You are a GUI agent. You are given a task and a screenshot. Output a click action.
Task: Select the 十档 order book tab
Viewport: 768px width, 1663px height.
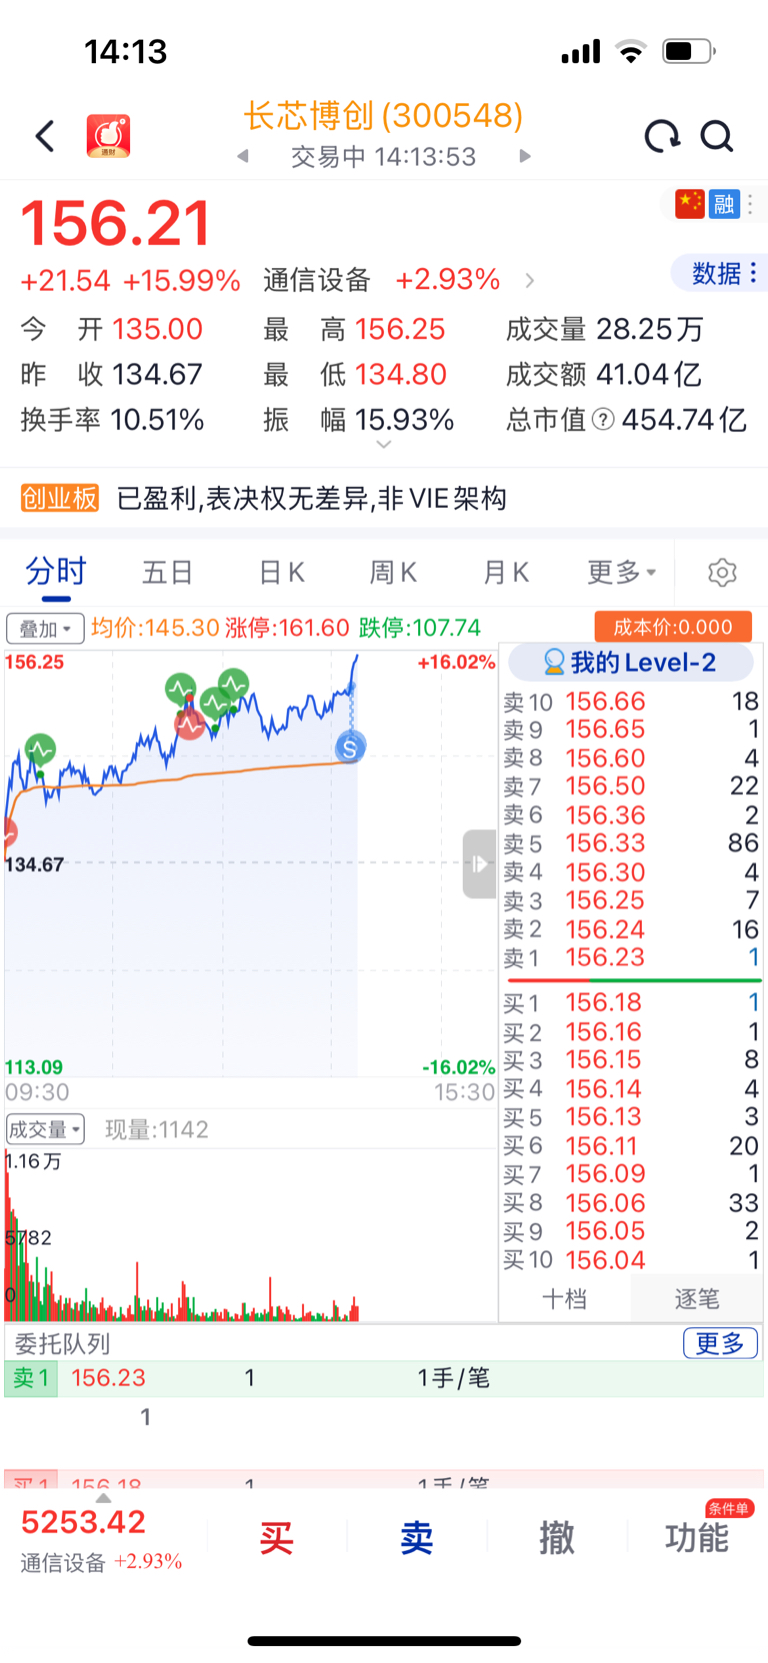[x=564, y=1299]
